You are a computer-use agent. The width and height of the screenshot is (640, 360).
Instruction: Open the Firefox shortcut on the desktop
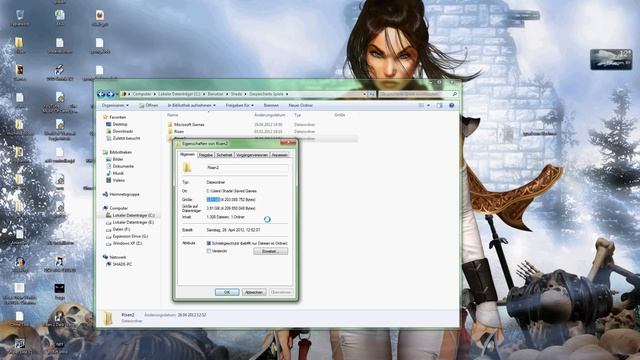(x=100, y=18)
